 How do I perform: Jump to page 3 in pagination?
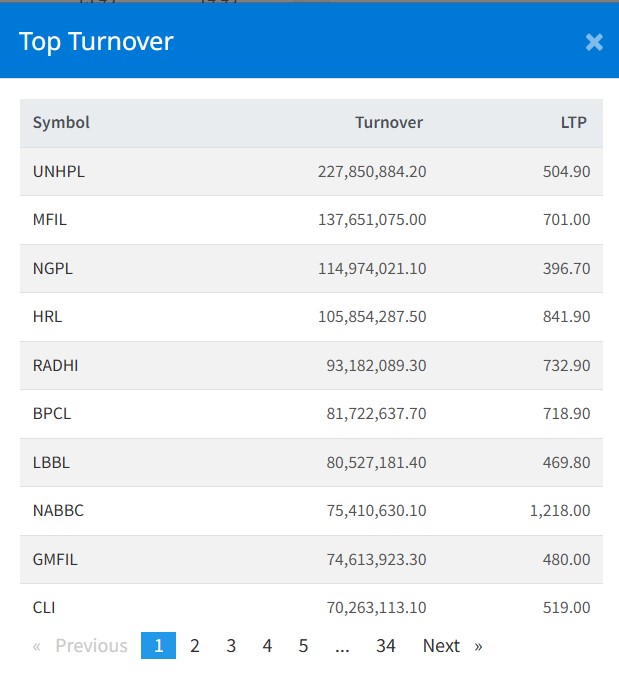coord(231,646)
